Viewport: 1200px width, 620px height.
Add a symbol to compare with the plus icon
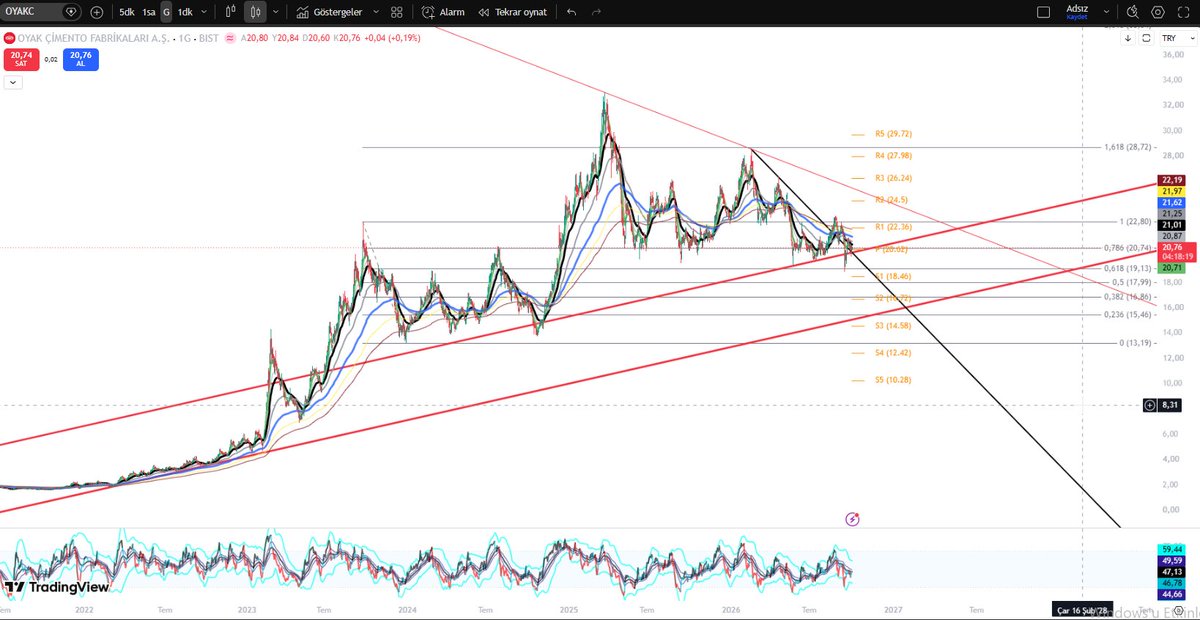click(x=96, y=12)
